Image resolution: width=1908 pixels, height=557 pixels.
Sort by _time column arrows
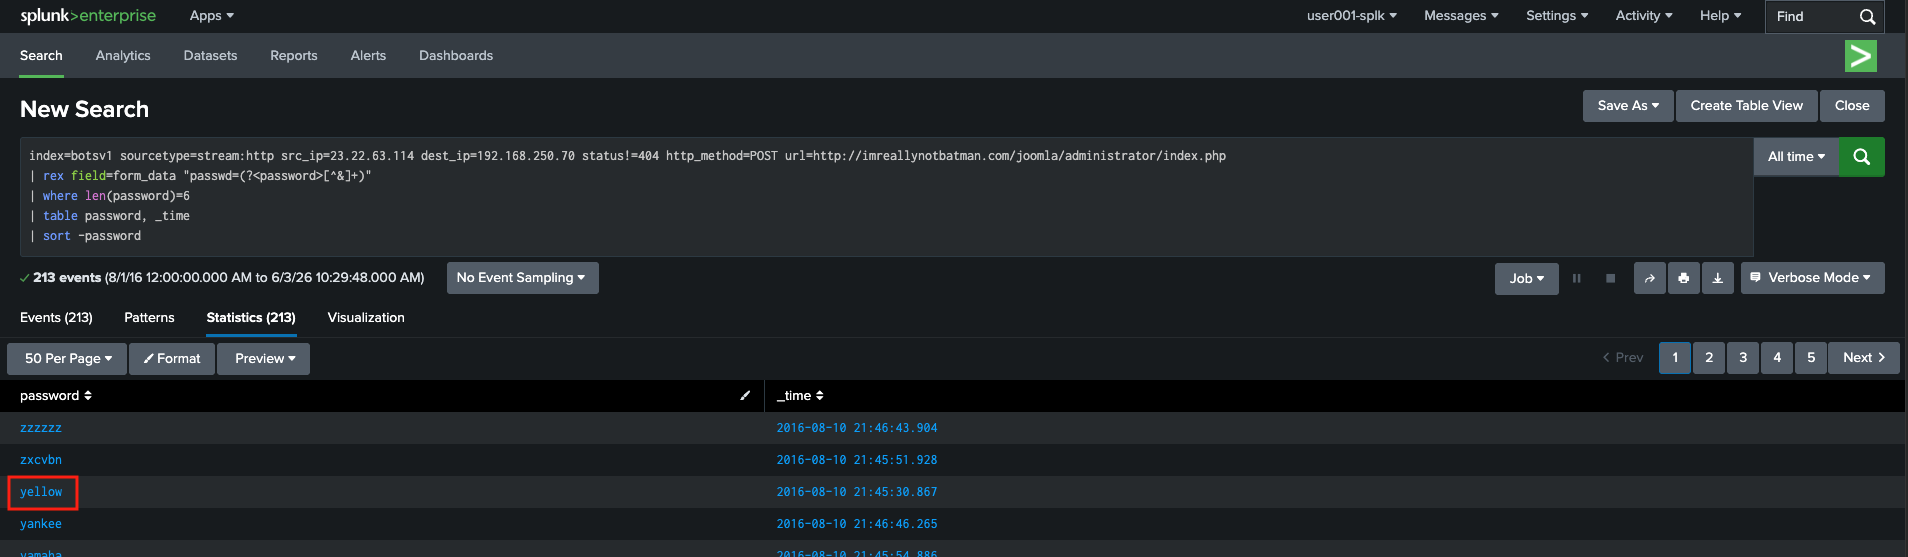(820, 396)
